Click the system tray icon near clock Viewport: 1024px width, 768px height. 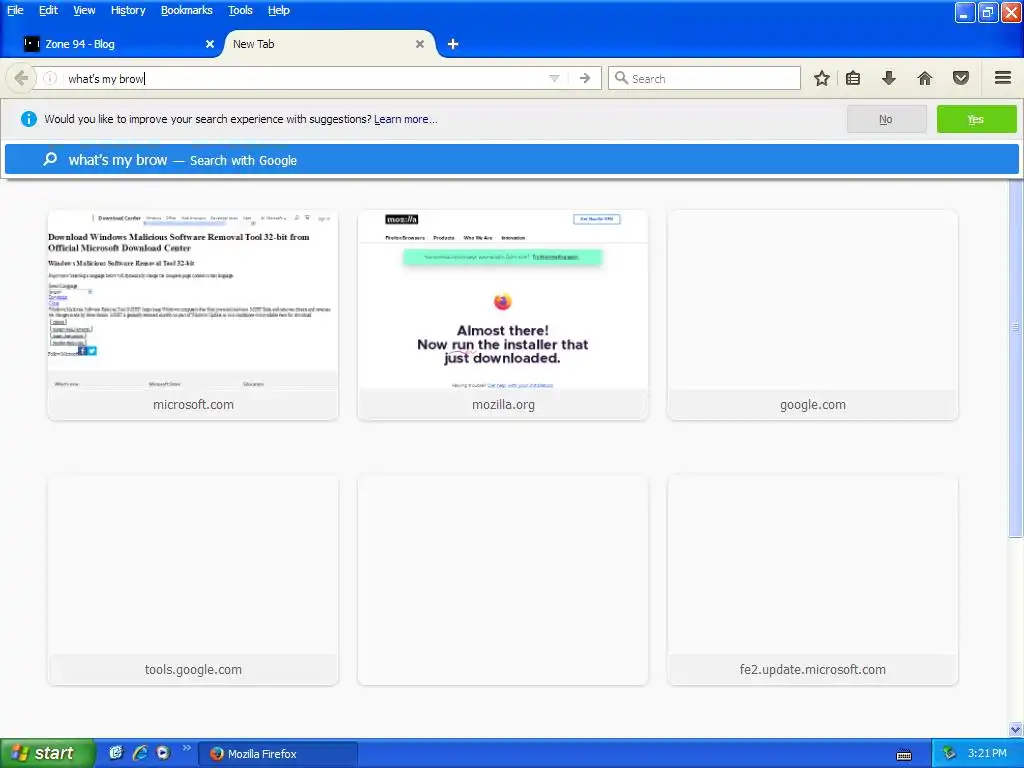[x=950, y=754]
